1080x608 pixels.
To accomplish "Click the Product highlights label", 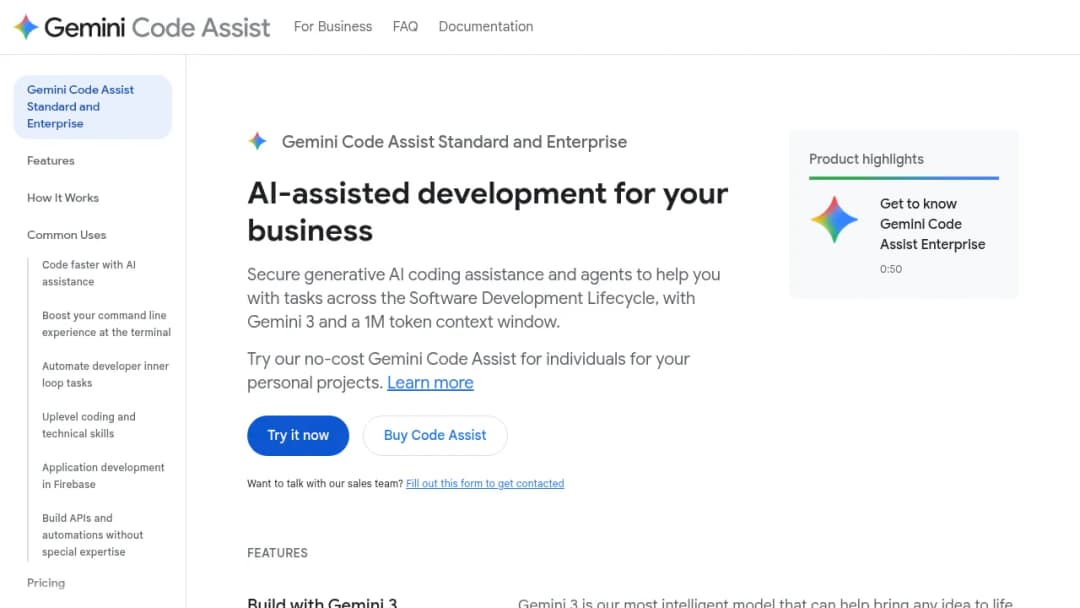I will click(866, 159).
